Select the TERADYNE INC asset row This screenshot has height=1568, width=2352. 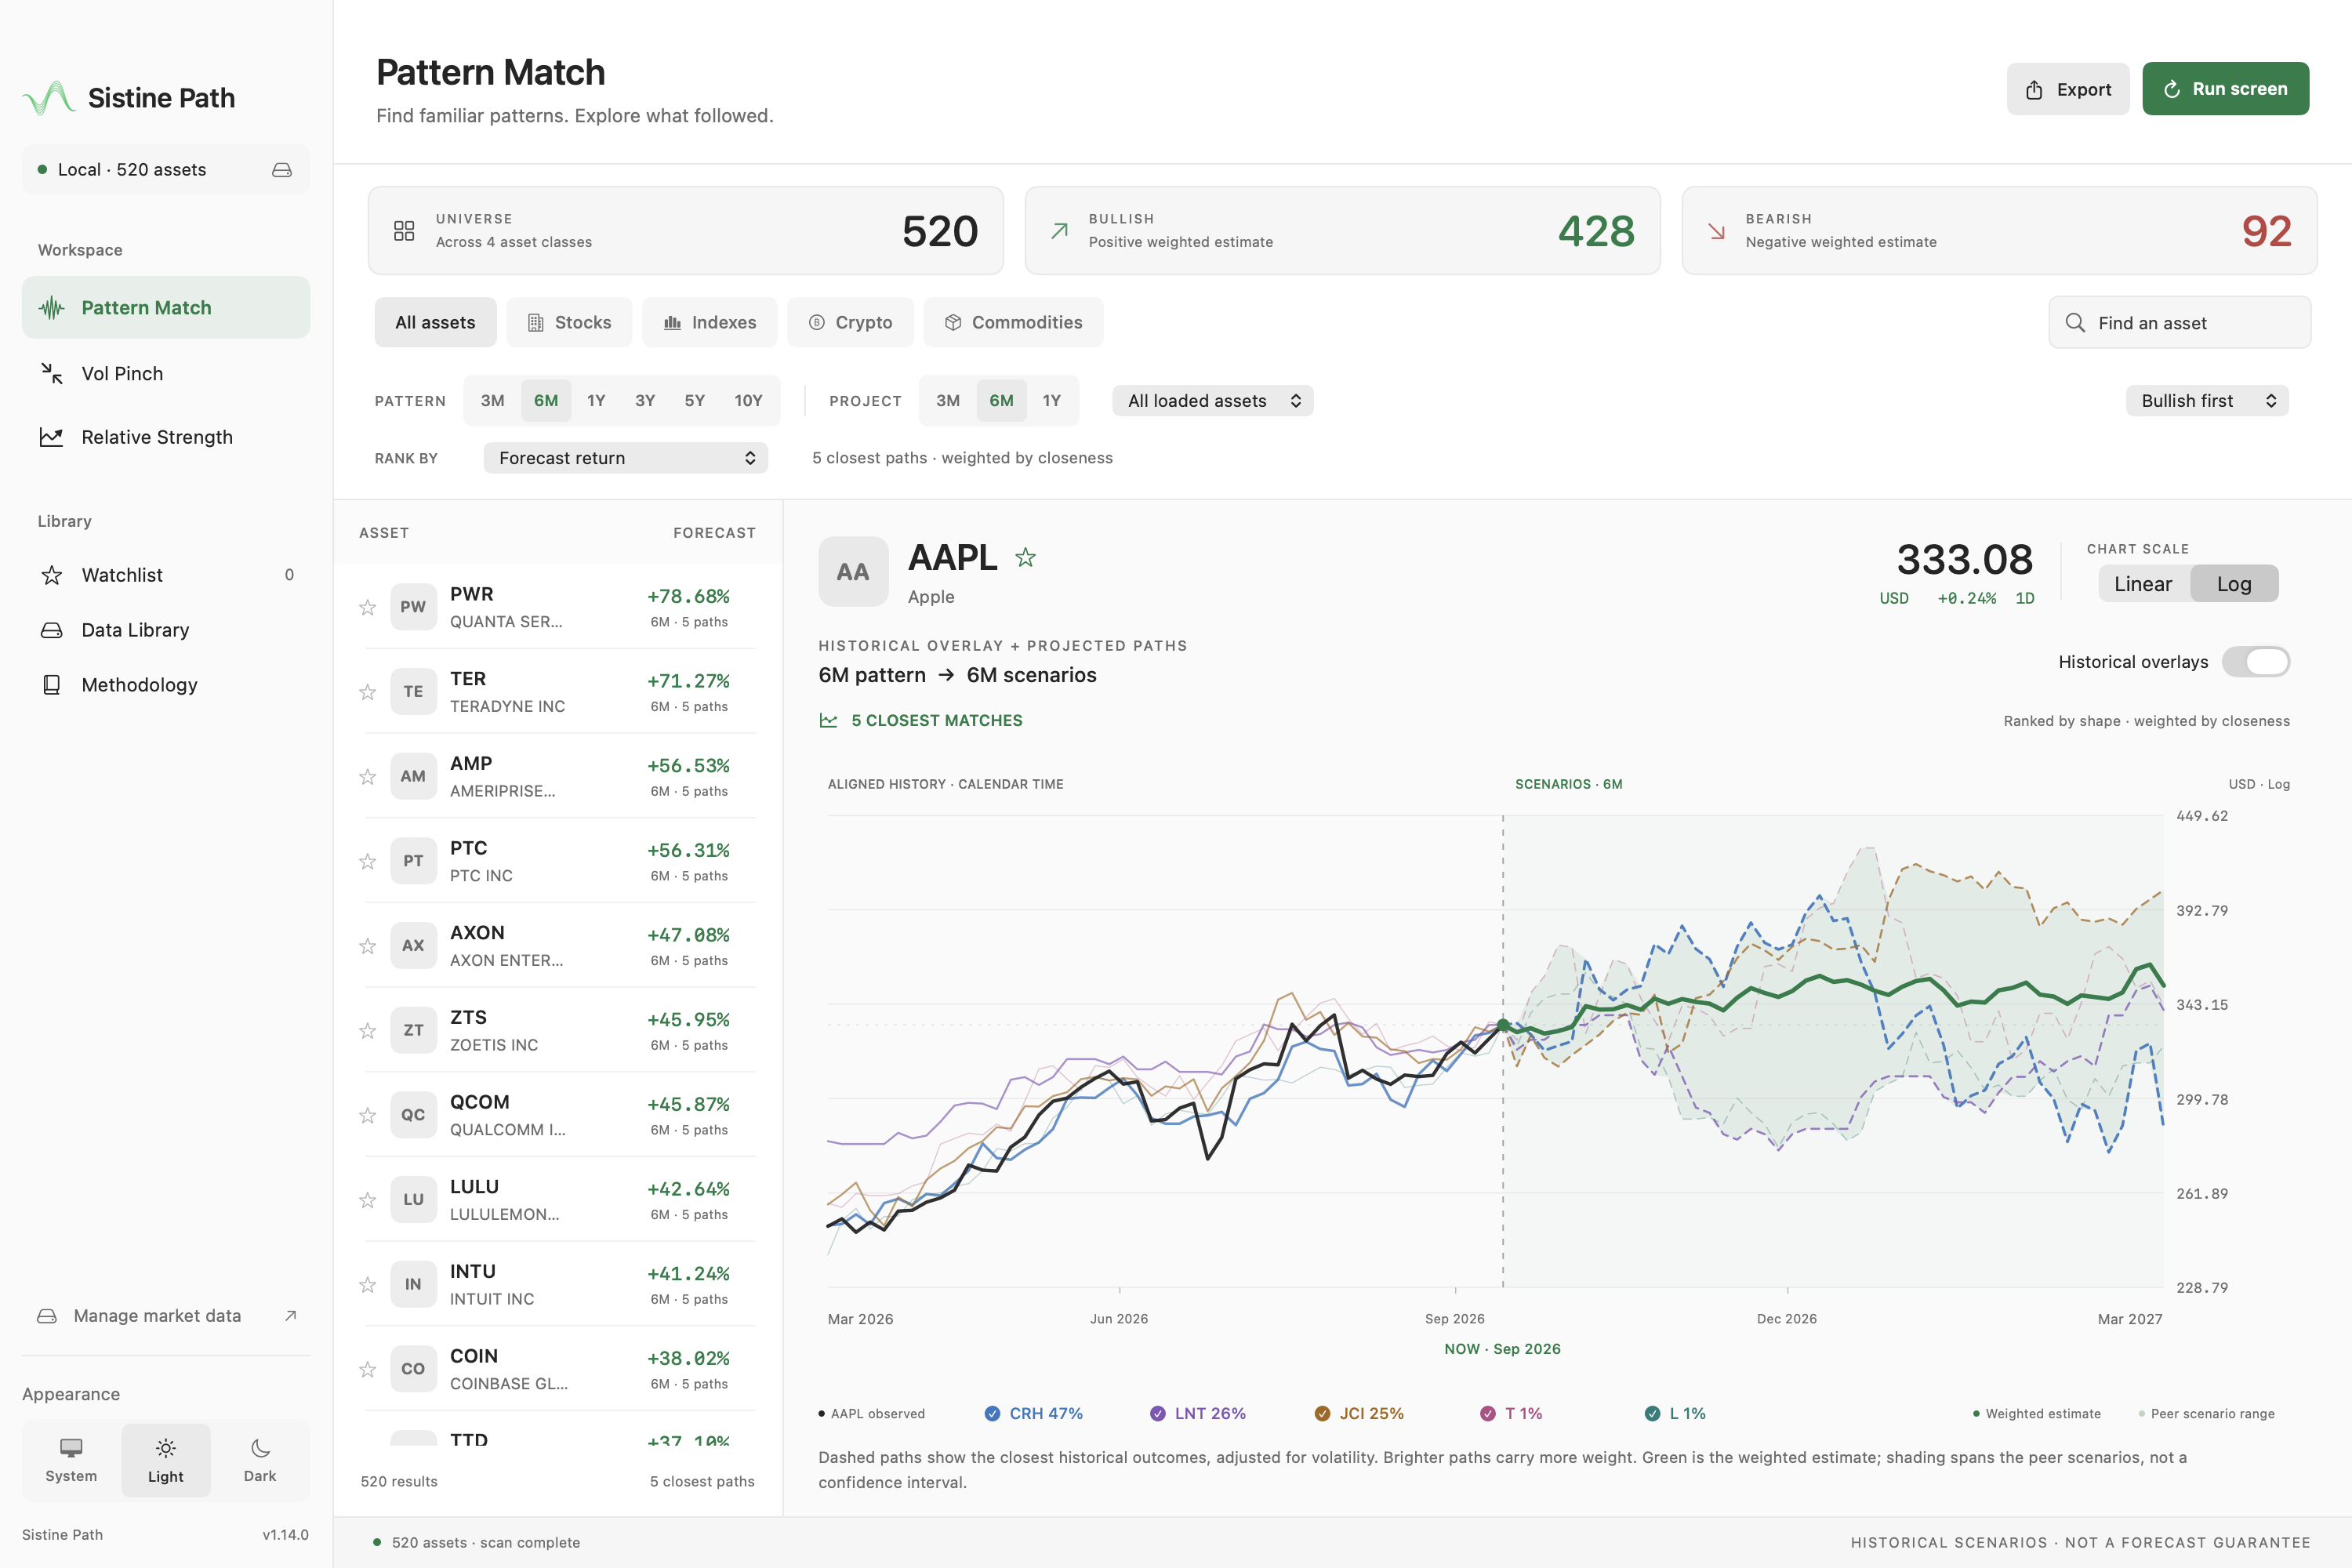(560, 692)
